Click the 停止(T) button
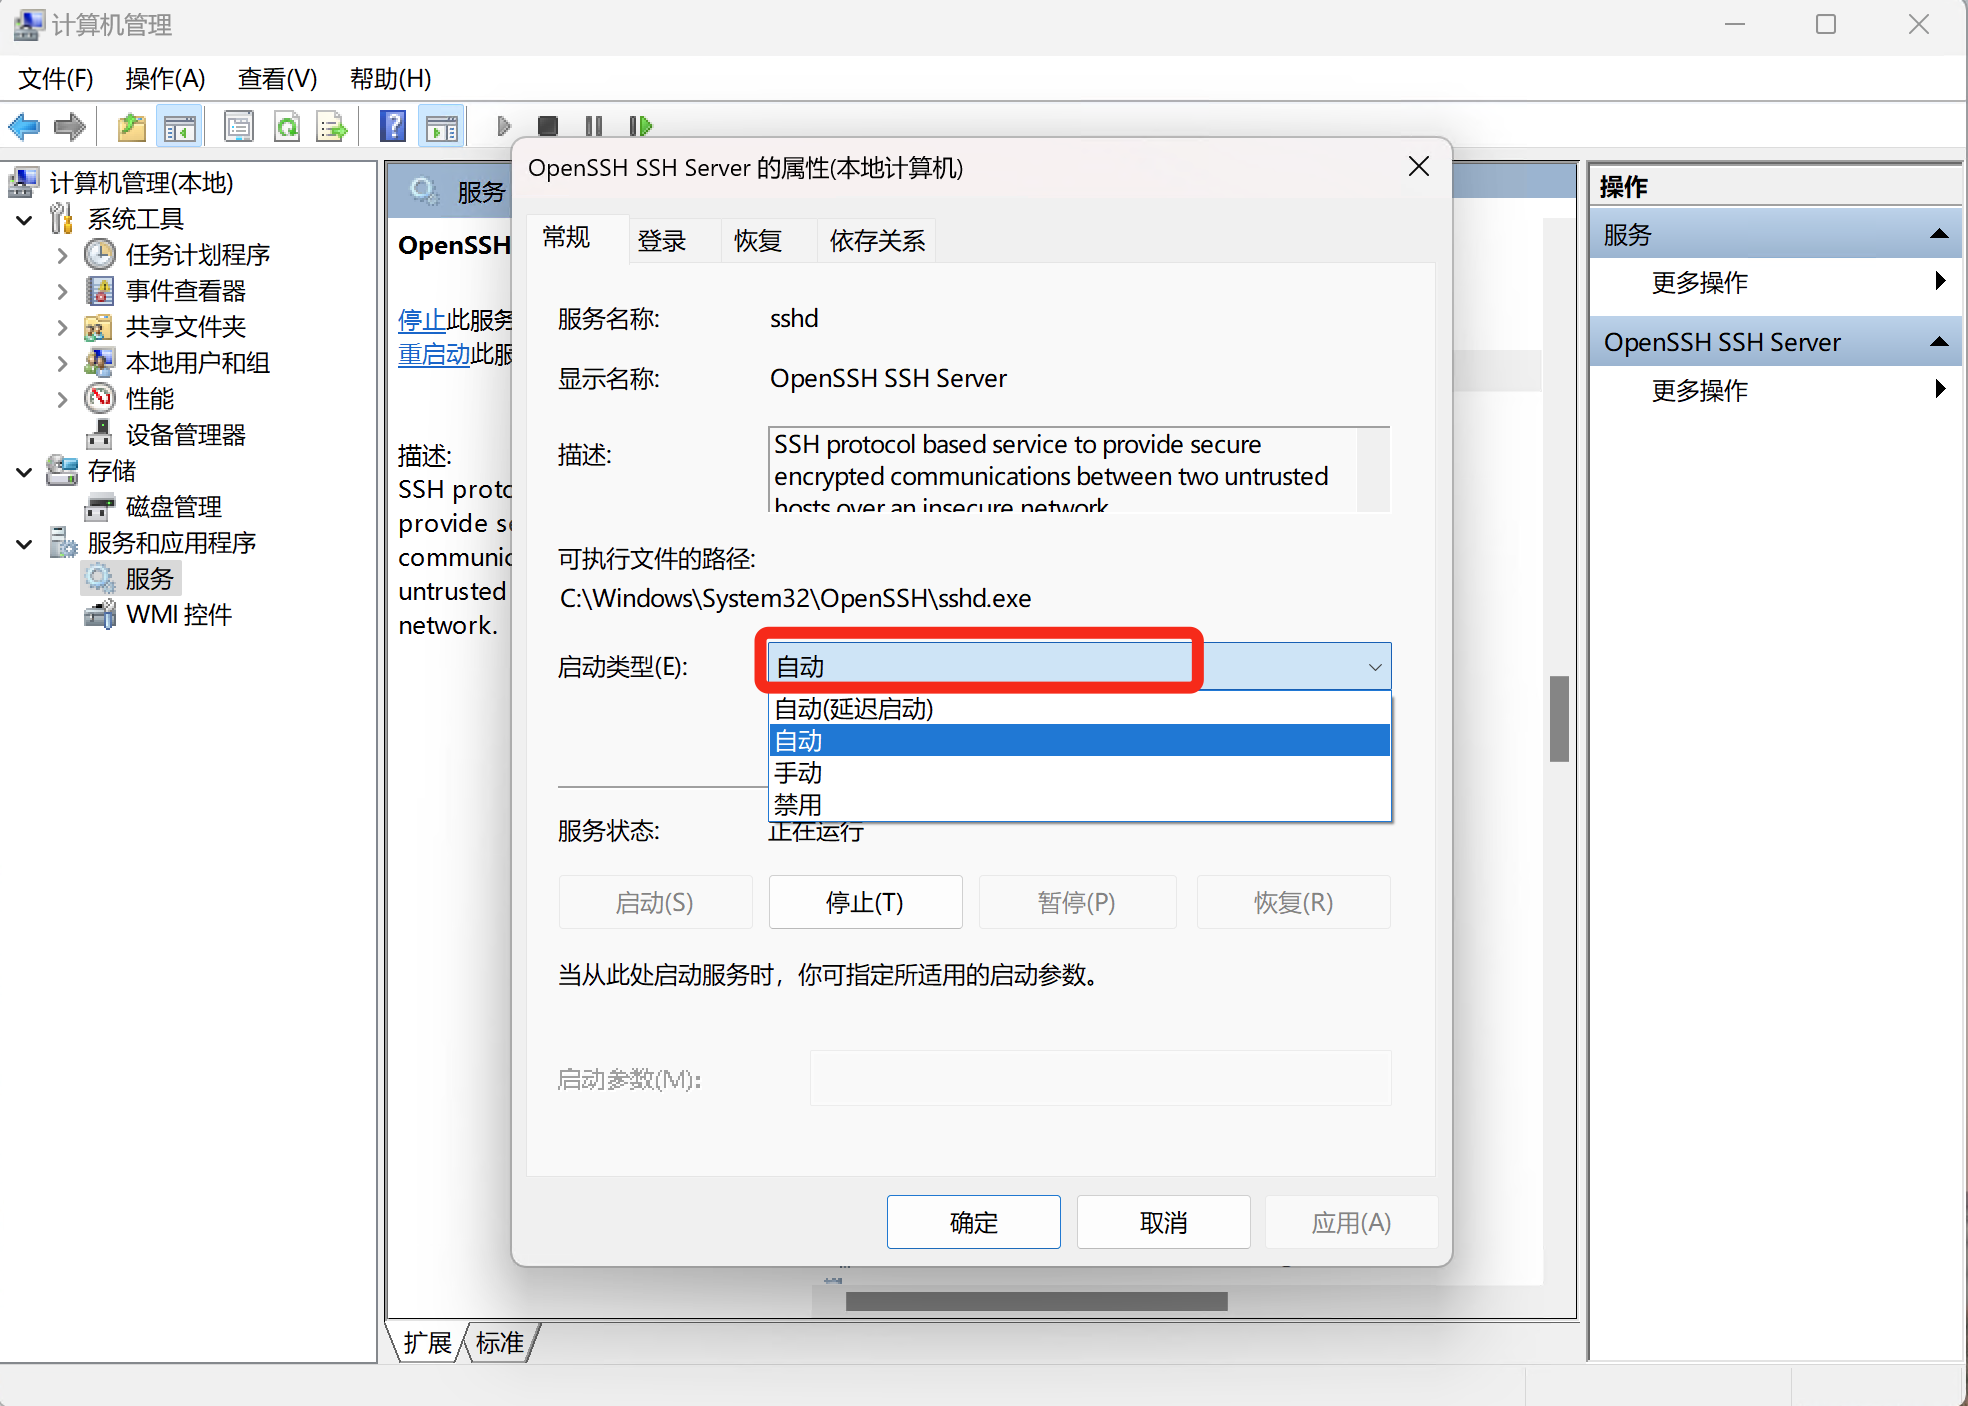 [865, 902]
